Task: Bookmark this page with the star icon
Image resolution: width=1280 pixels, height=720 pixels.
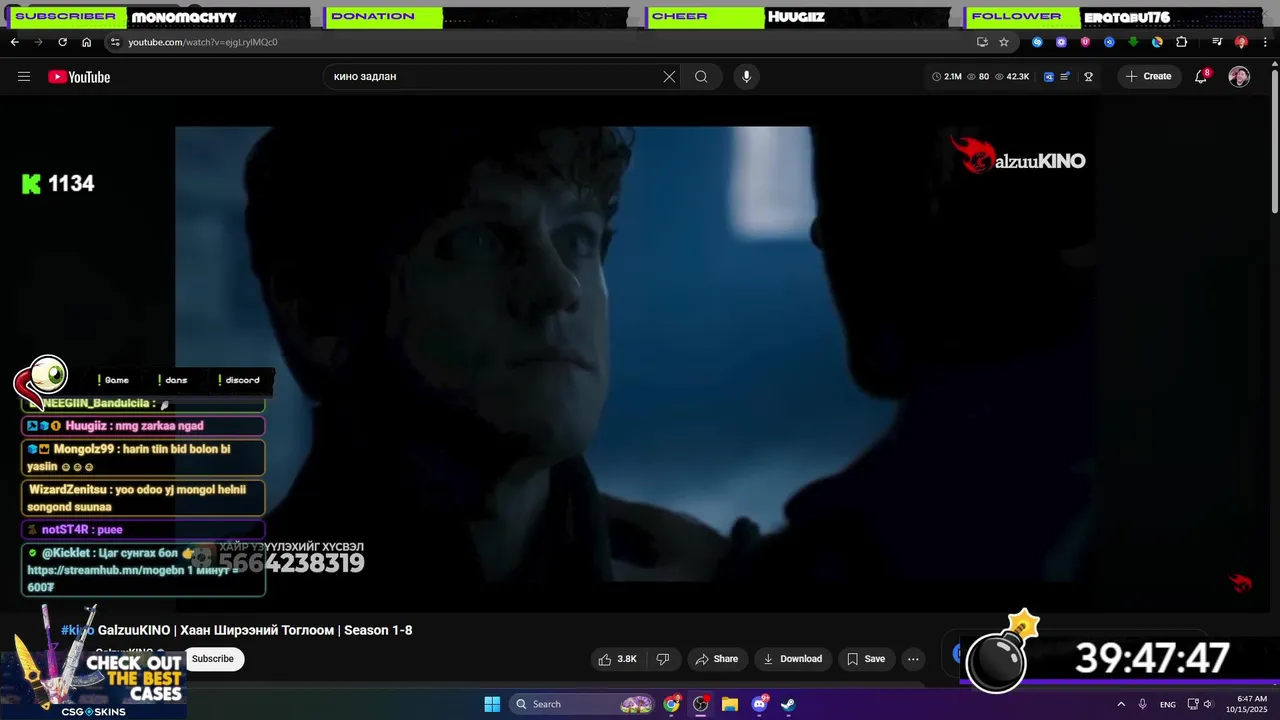Action: click(1004, 42)
